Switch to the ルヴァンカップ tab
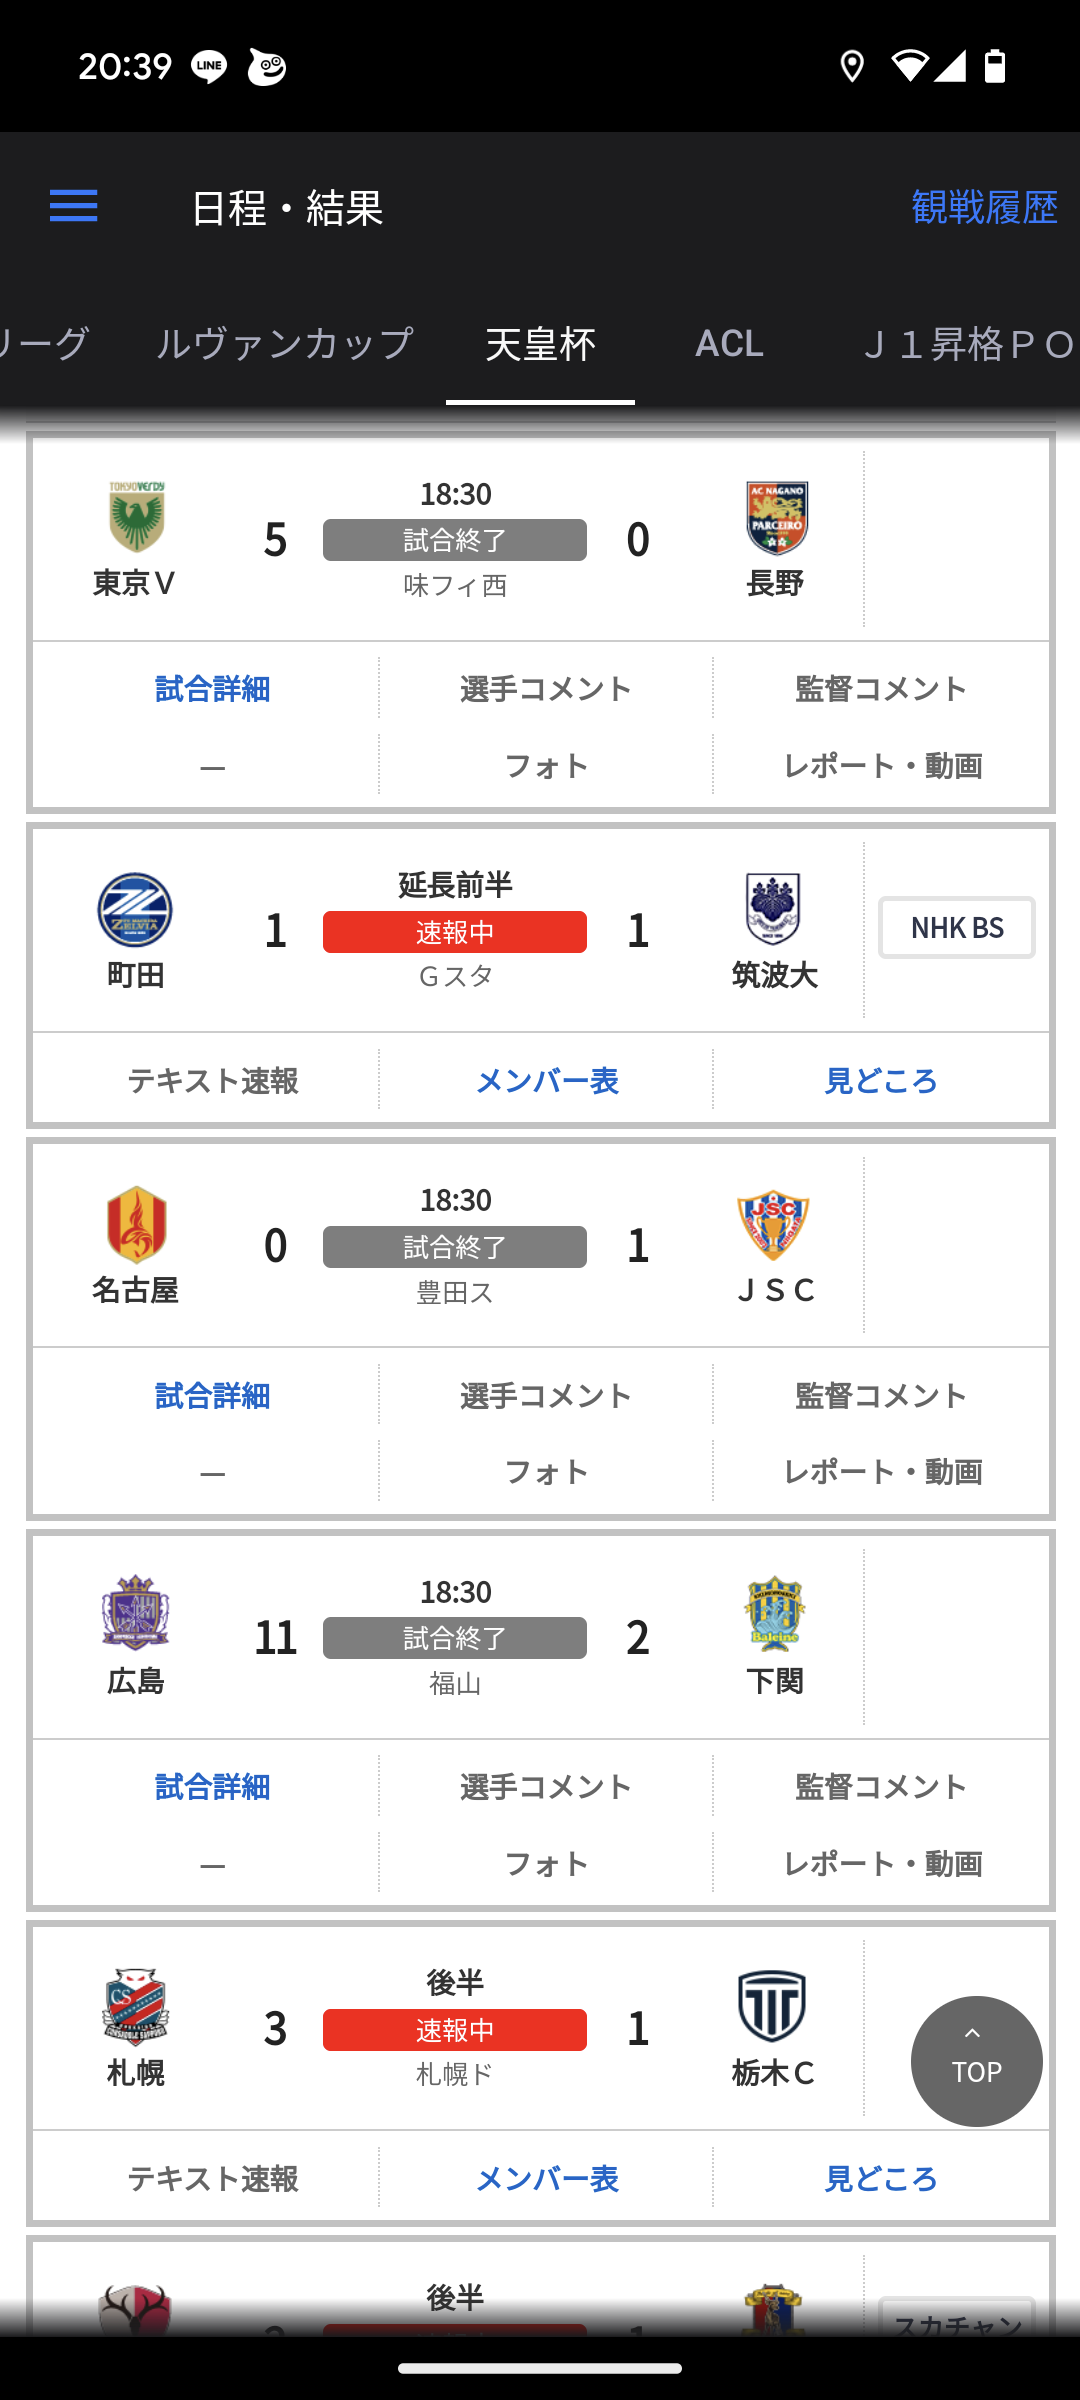This screenshot has width=1080, height=2400. [x=284, y=344]
